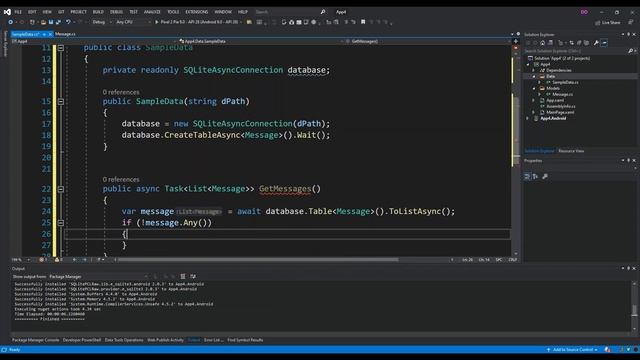Open the App4 project navigation dropdown

pyautogui.click(x=94, y=41)
